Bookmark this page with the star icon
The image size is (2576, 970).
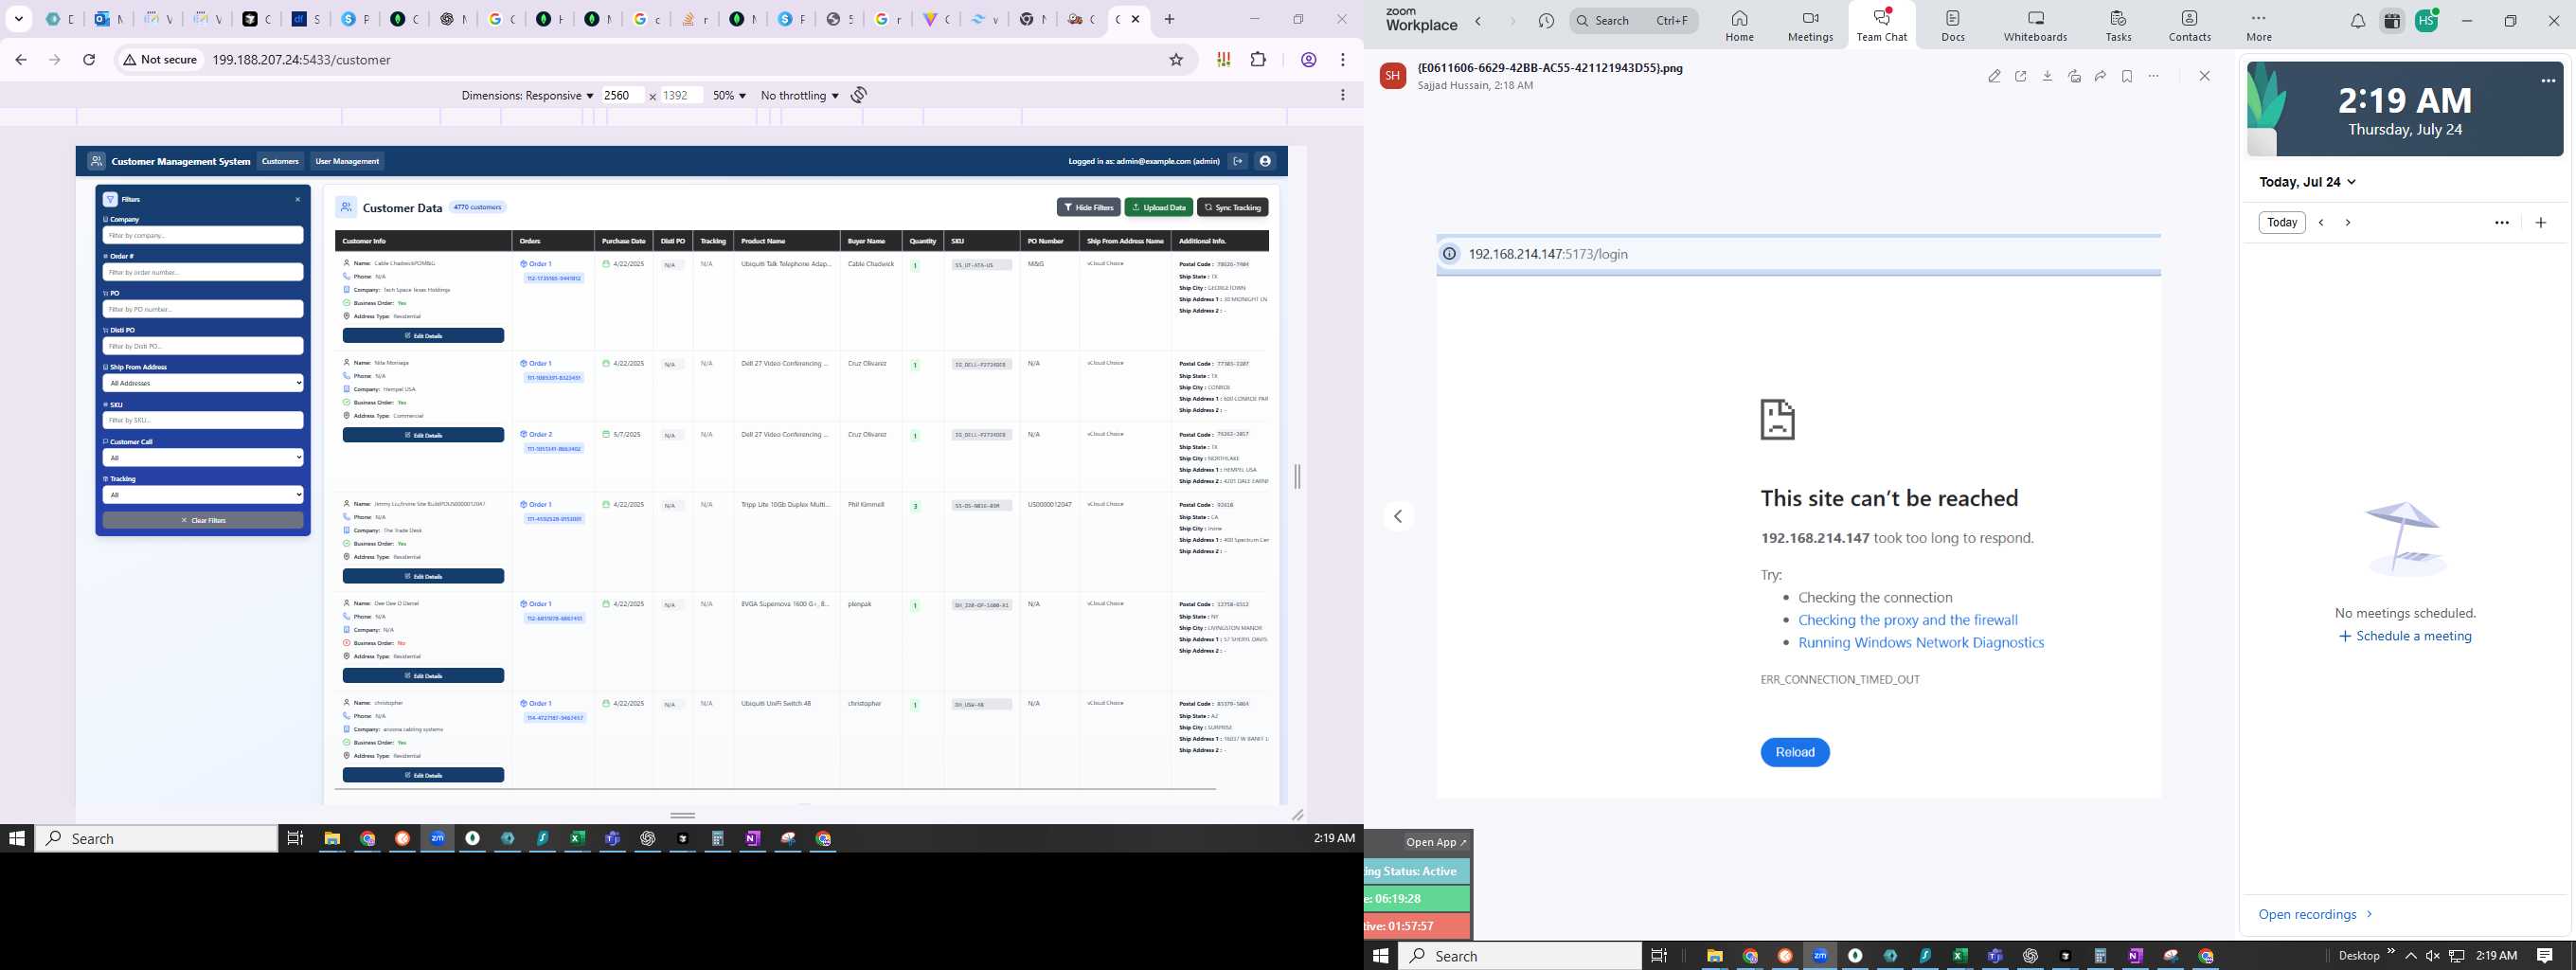pyautogui.click(x=1176, y=60)
